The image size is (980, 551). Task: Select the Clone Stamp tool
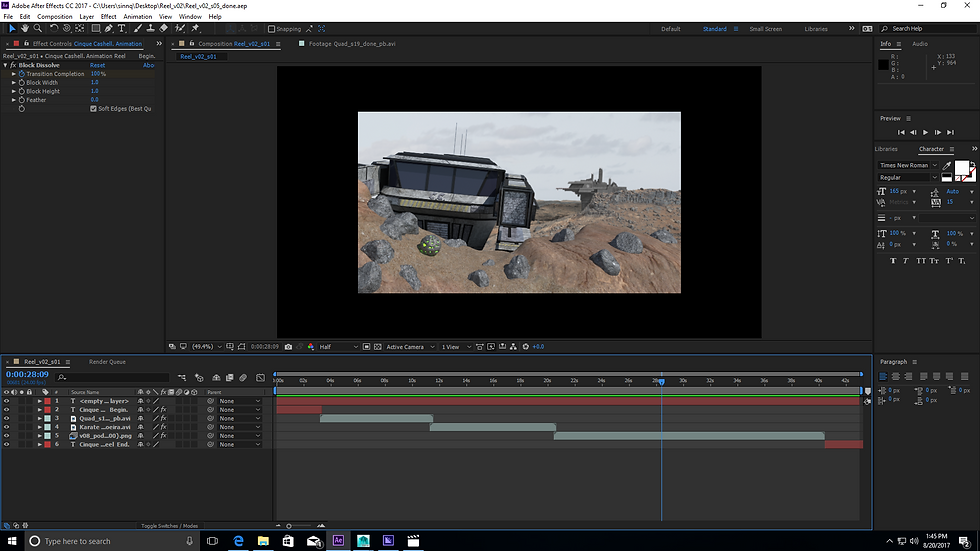pyautogui.click(x=151, y=29)
